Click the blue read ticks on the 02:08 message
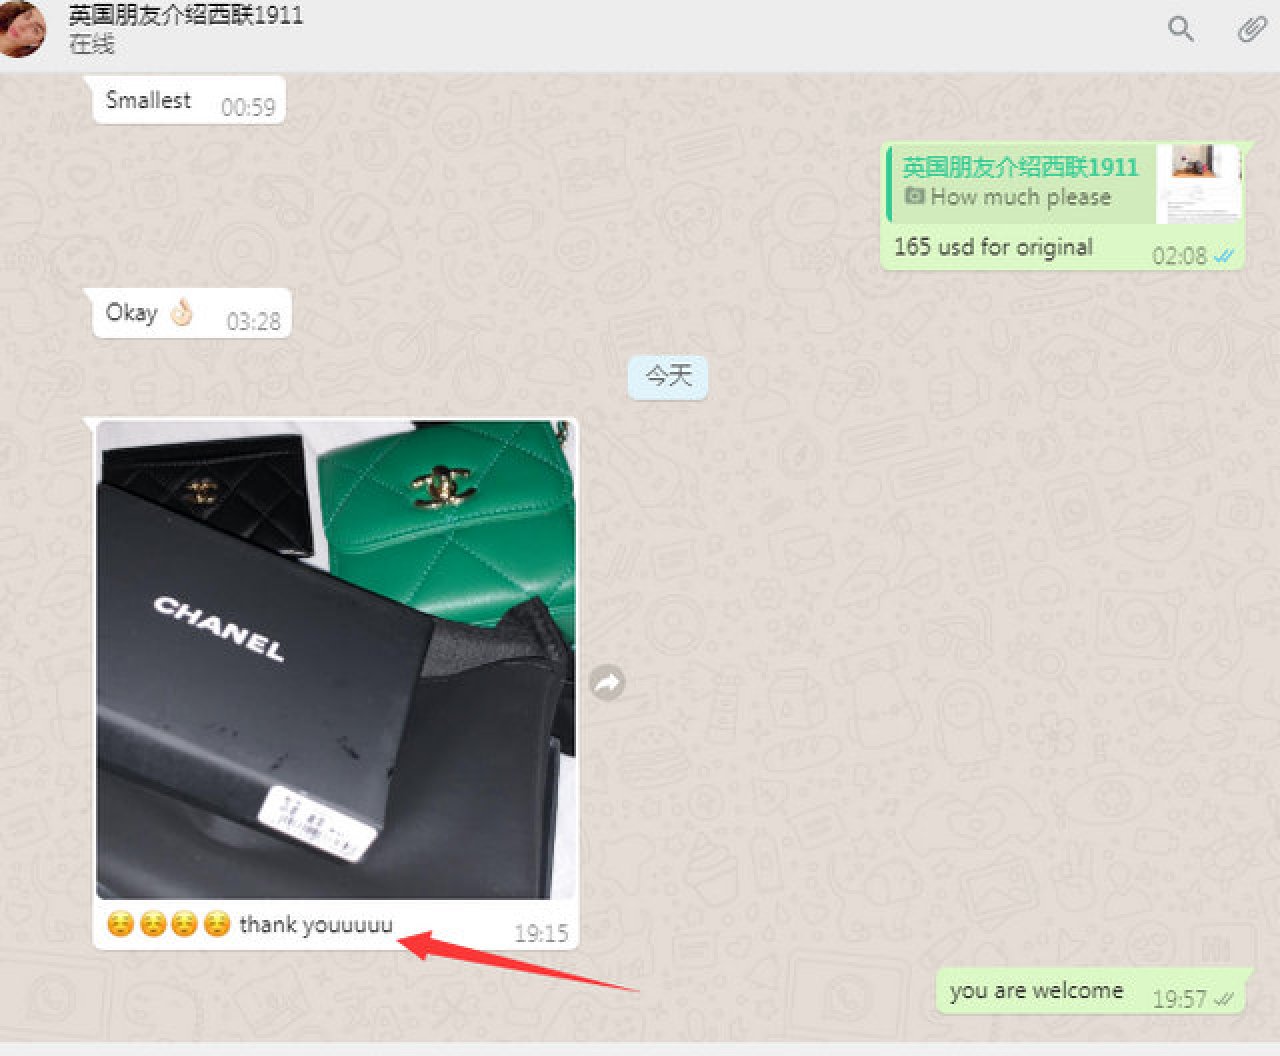This screenshot has height=1056, width=1280. [1223, 256]
